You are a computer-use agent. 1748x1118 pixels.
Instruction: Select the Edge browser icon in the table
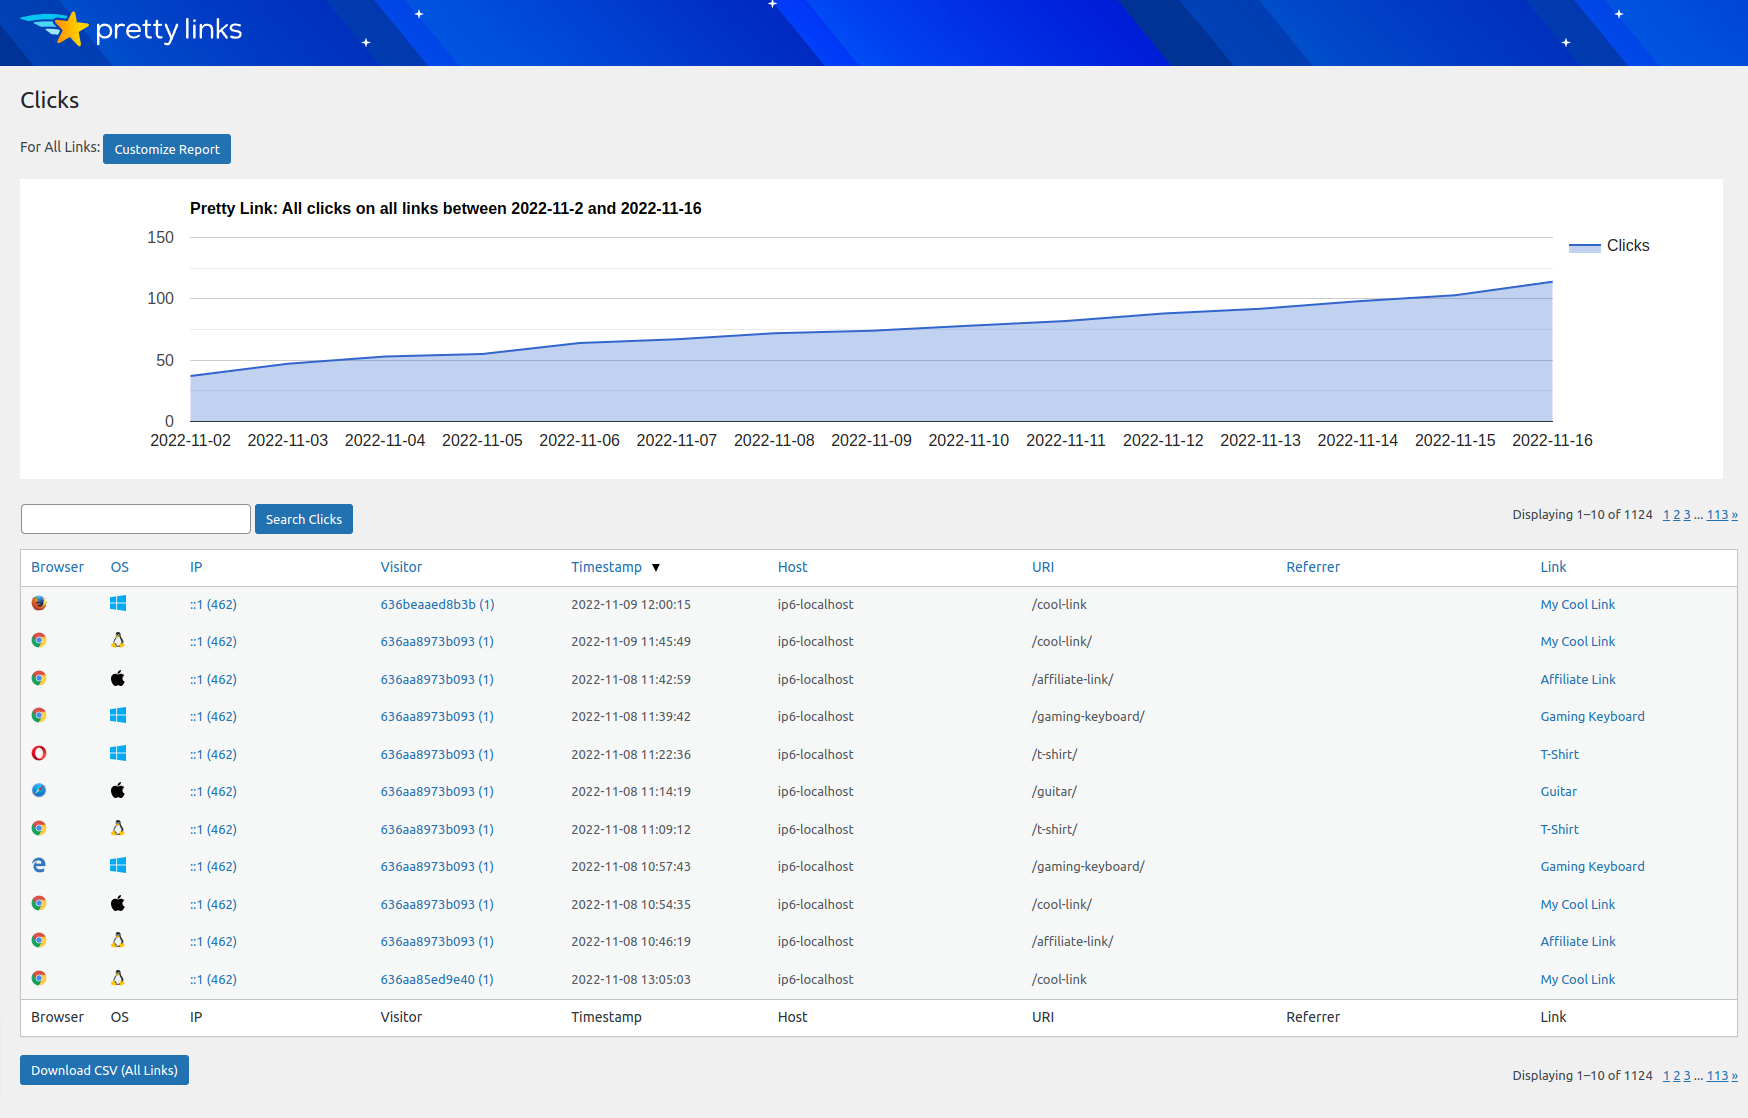[38, 865]
